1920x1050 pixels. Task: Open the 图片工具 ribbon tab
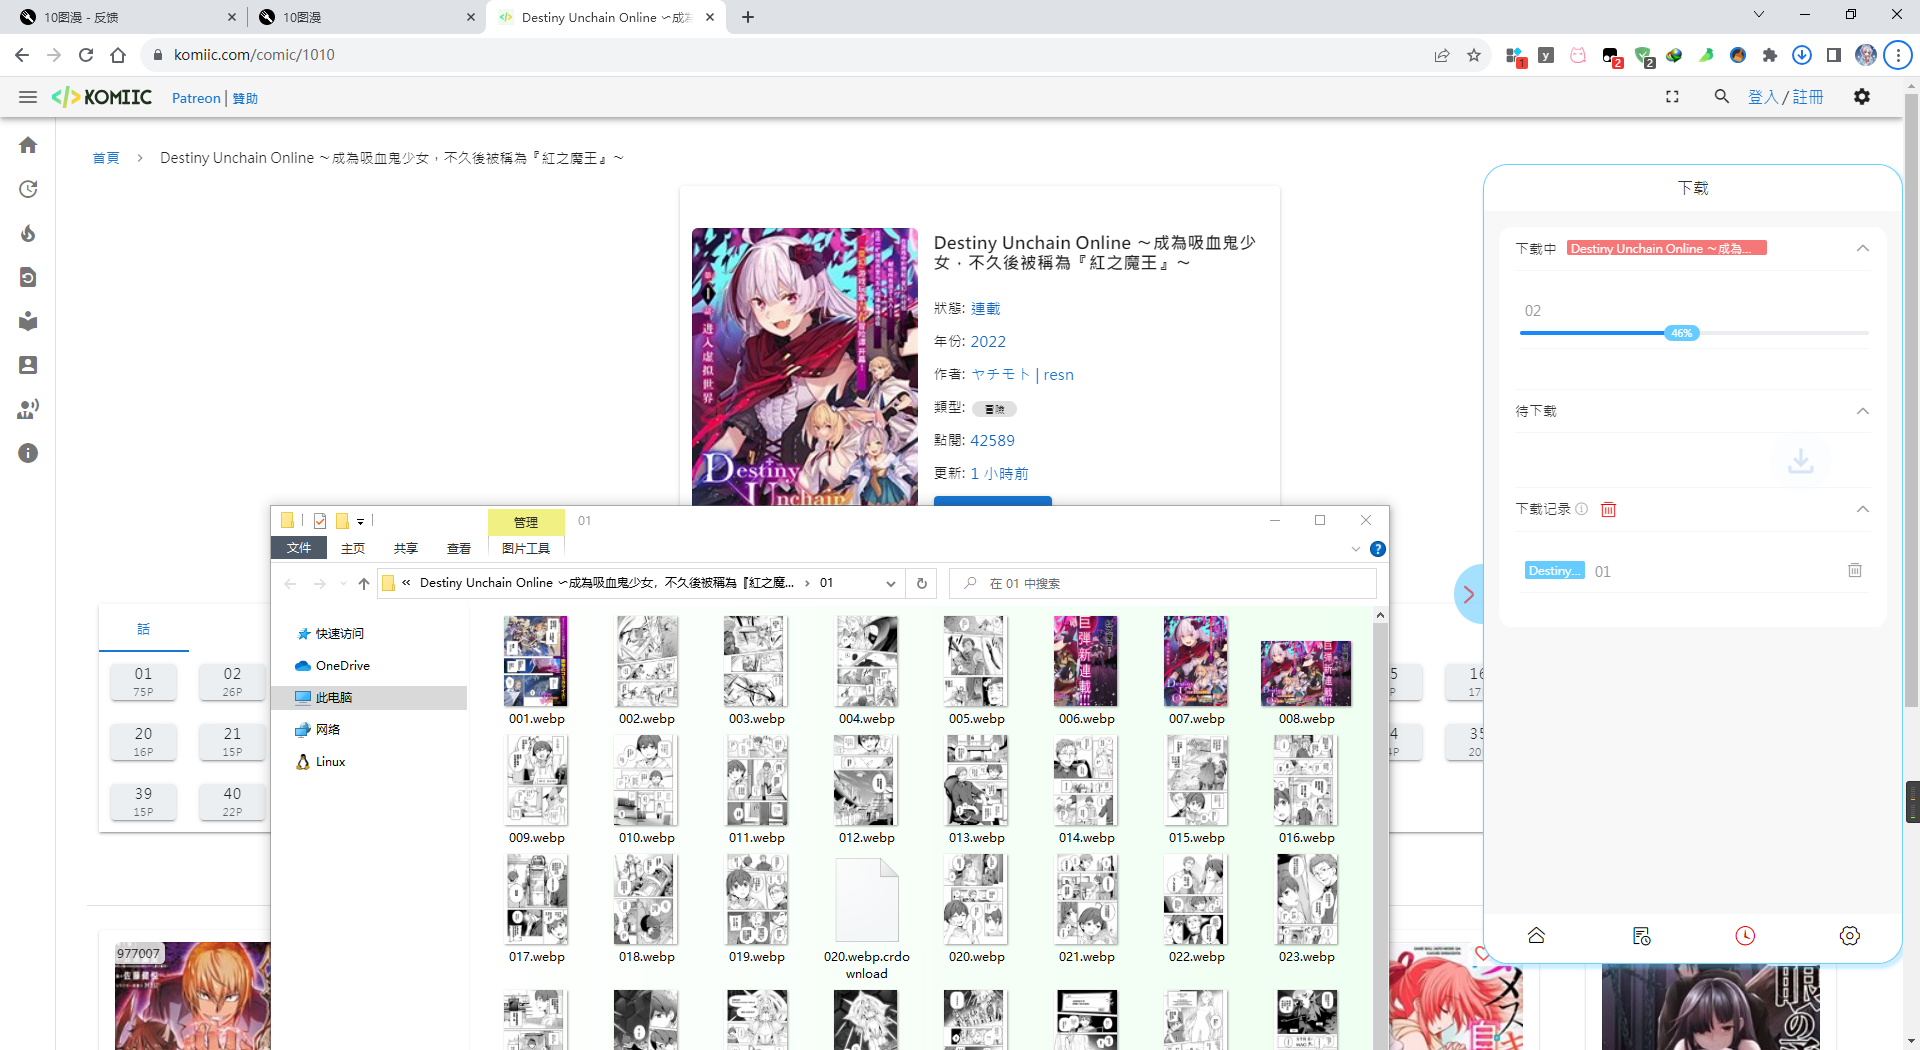526,548
